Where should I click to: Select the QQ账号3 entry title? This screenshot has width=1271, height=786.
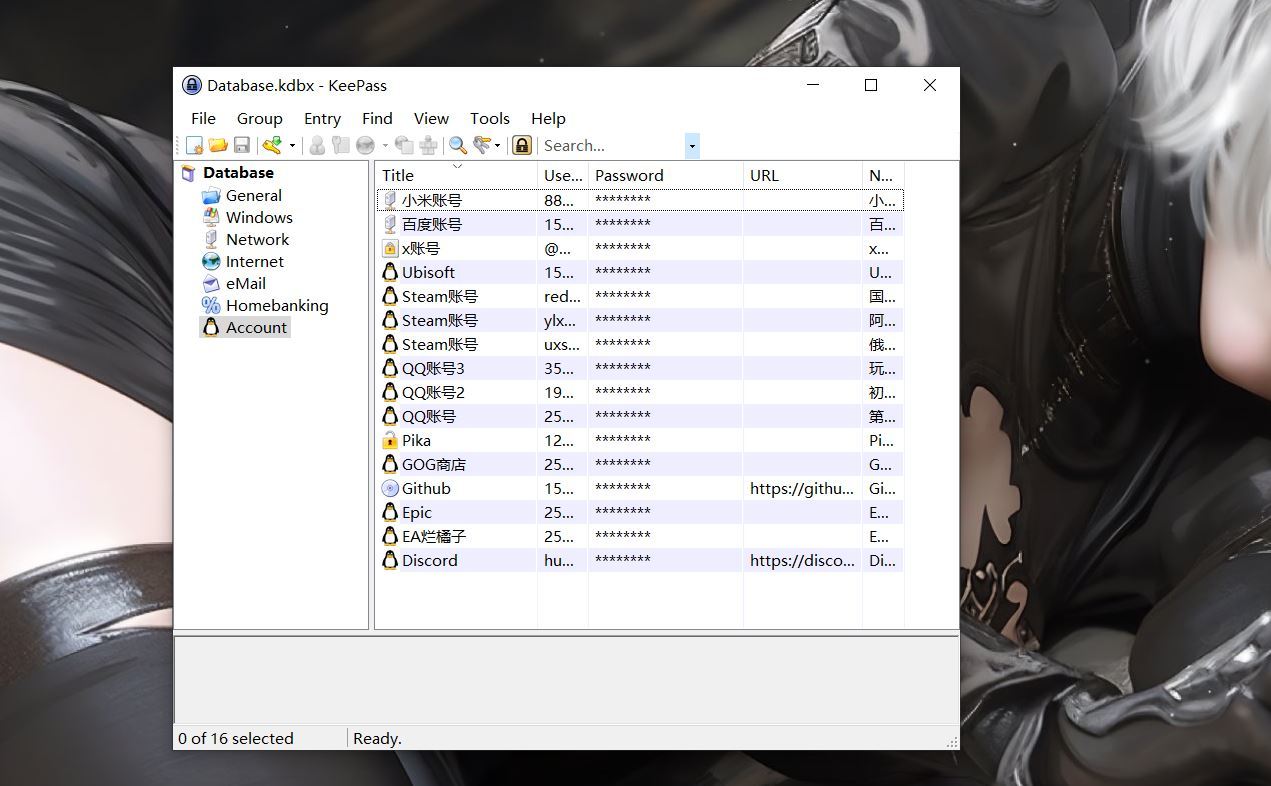click(x=433, y=369)
